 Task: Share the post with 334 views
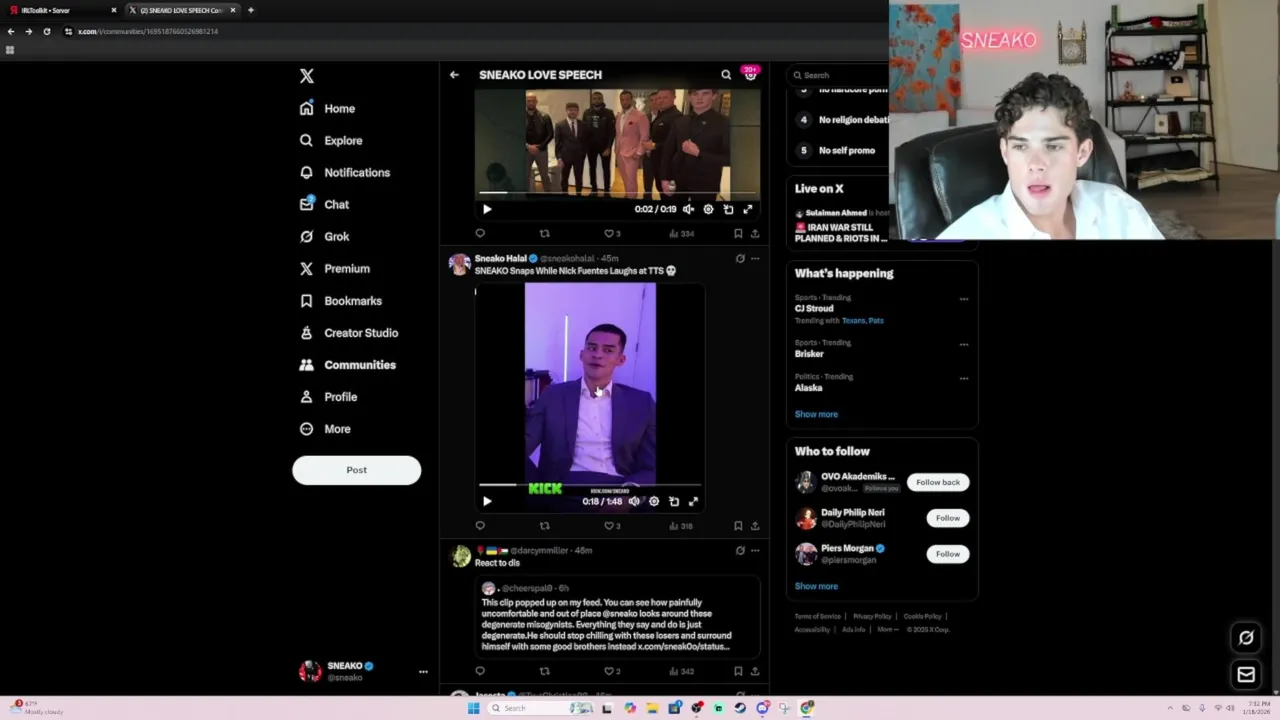tap(755, 233)
